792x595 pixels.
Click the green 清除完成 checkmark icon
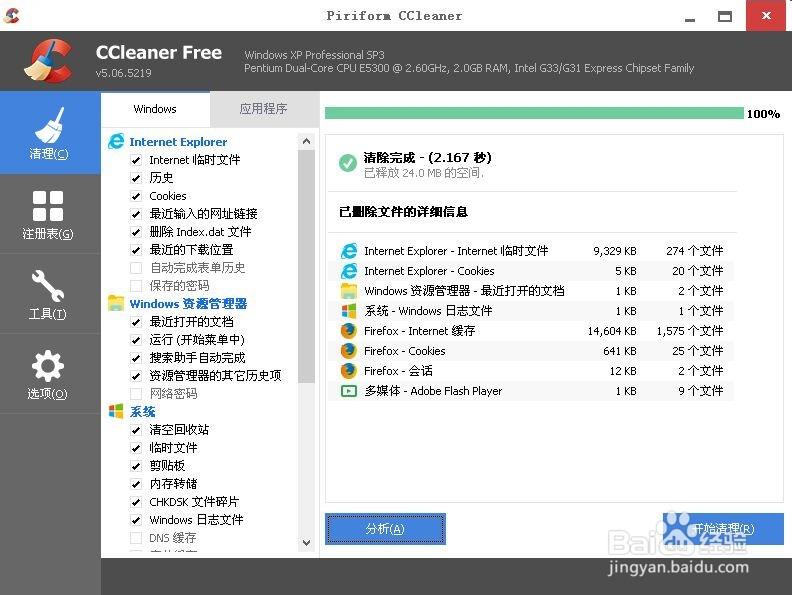348,163
